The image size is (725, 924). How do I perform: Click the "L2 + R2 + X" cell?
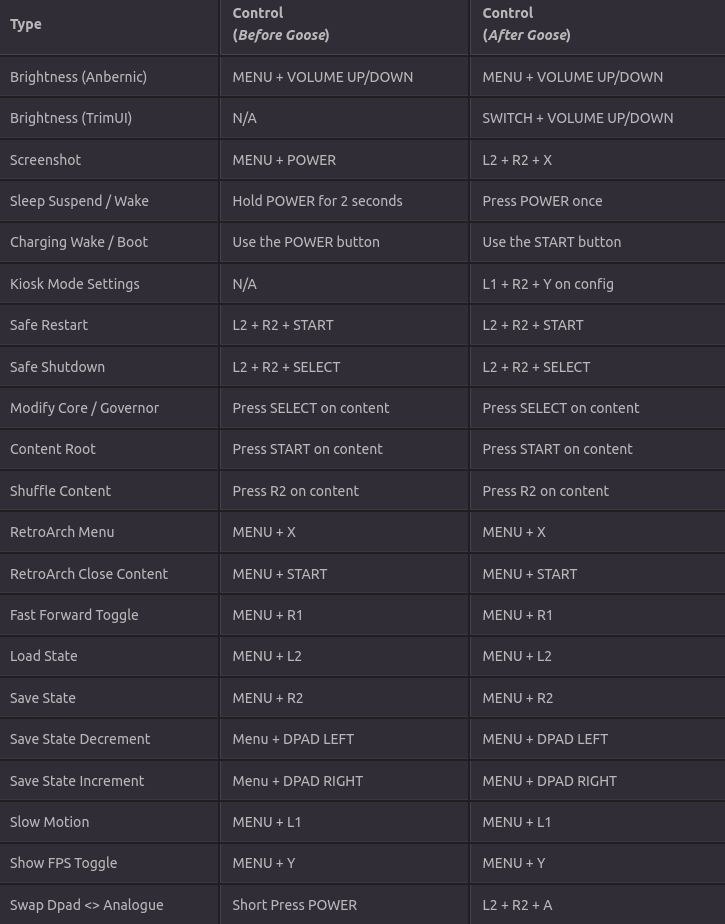(517, 160)
